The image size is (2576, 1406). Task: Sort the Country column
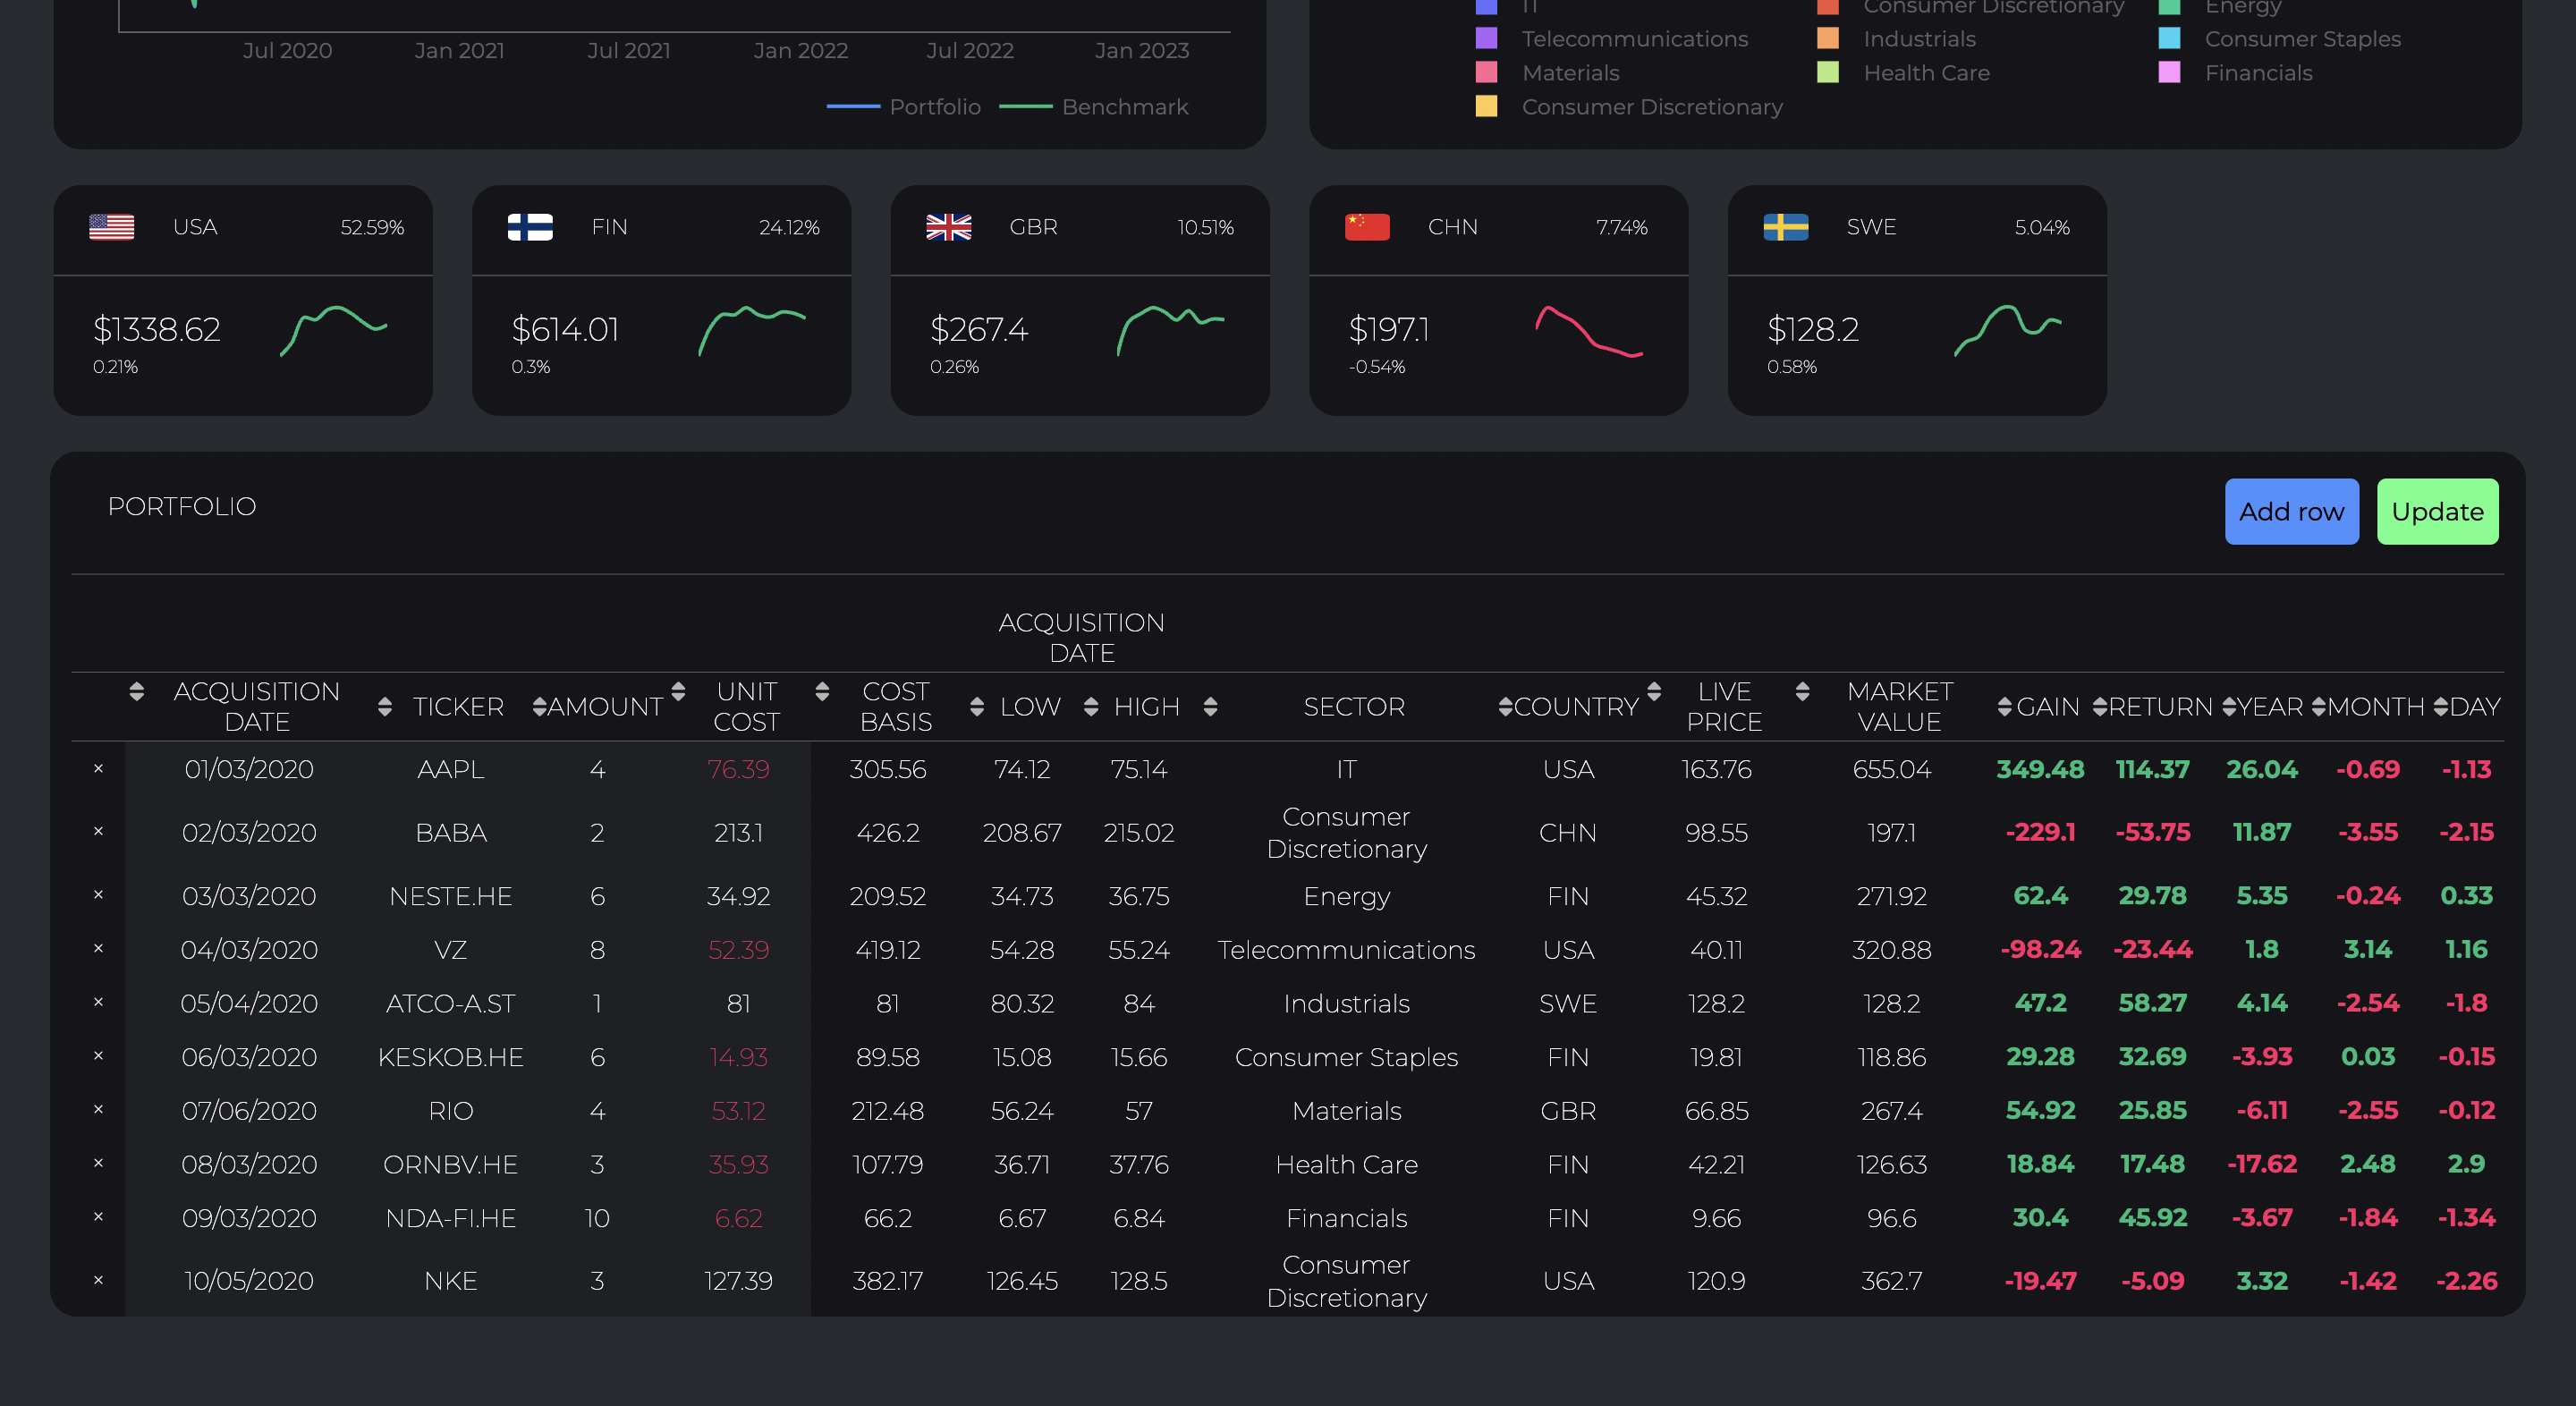[x=1506, y=707]
